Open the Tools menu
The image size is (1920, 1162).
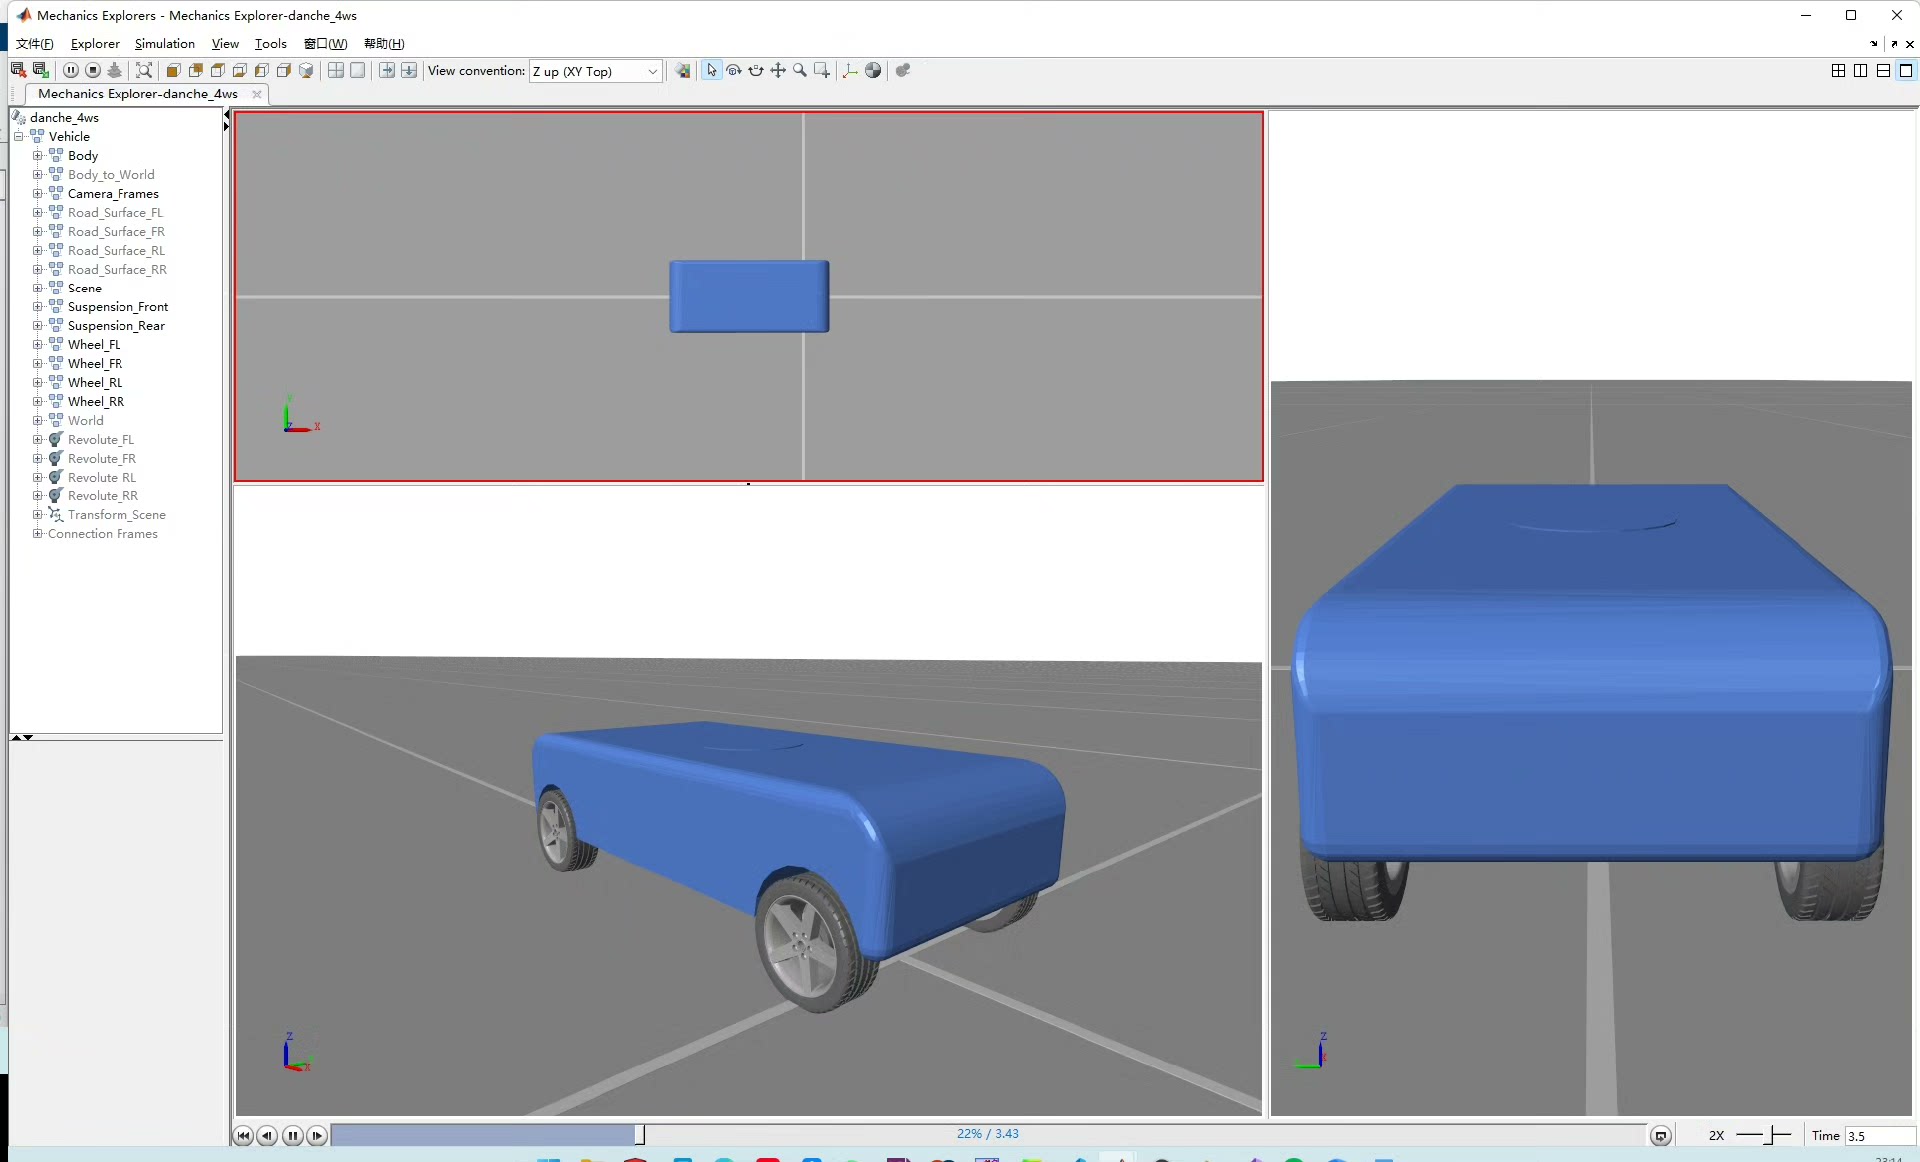(270, 44)
